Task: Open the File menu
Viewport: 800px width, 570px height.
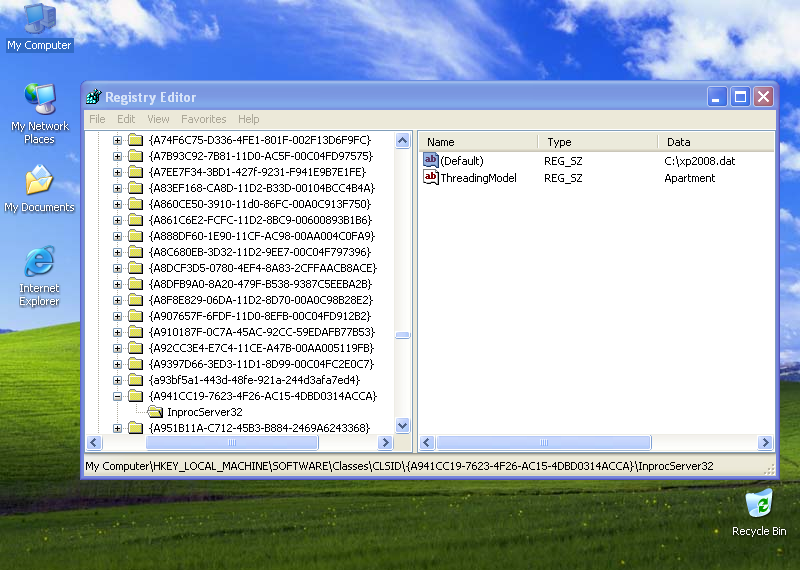Action: tap(97, 119)
